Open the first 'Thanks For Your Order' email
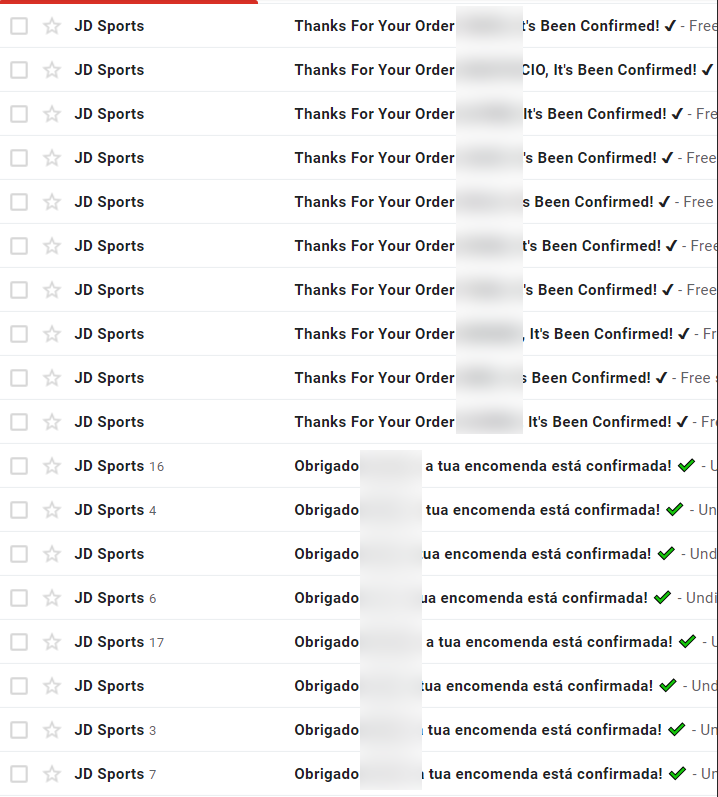The width and height of the screenshot is (718, 797). click(485, 26)
